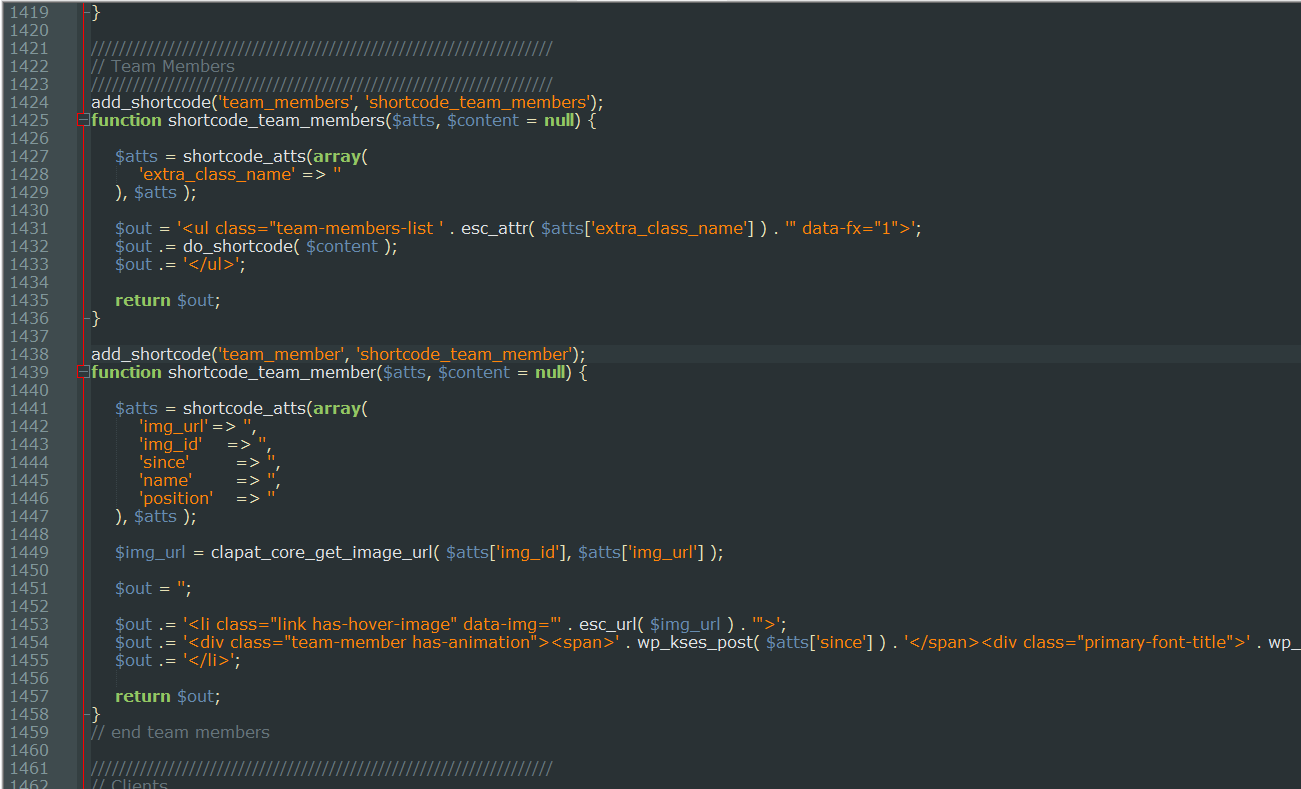Click line number 1431 in the margin
1301x789 pixels.
28,228
